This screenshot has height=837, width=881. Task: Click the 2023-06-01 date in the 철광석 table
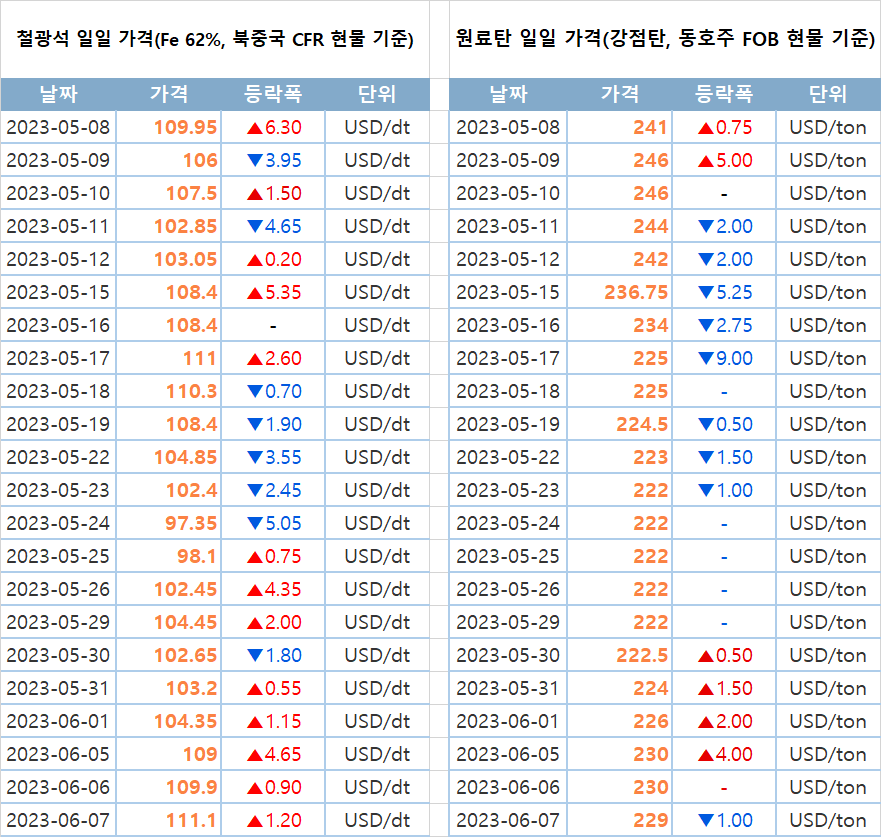coord(58,721)
